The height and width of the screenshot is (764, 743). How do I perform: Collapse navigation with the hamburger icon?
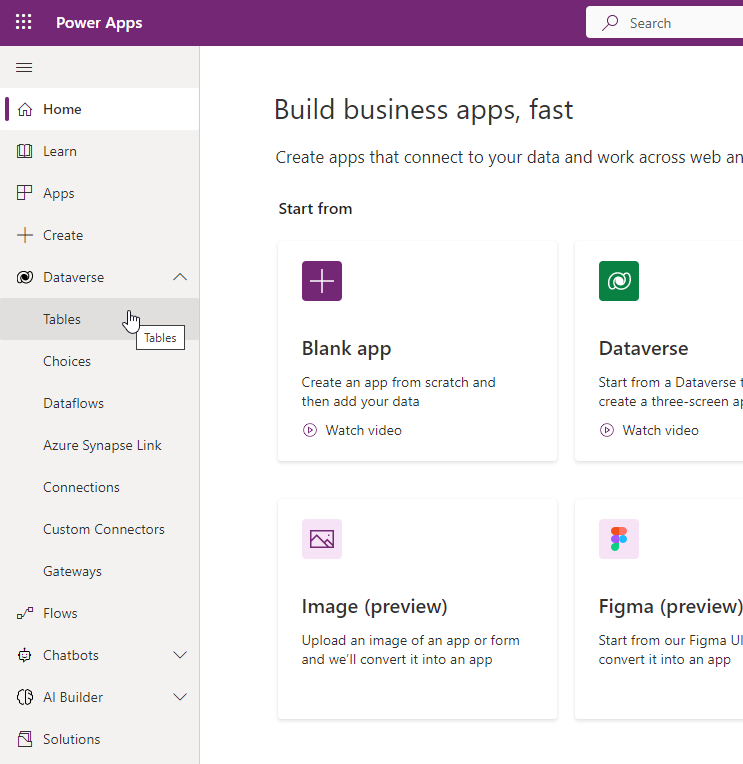[24, 67]
